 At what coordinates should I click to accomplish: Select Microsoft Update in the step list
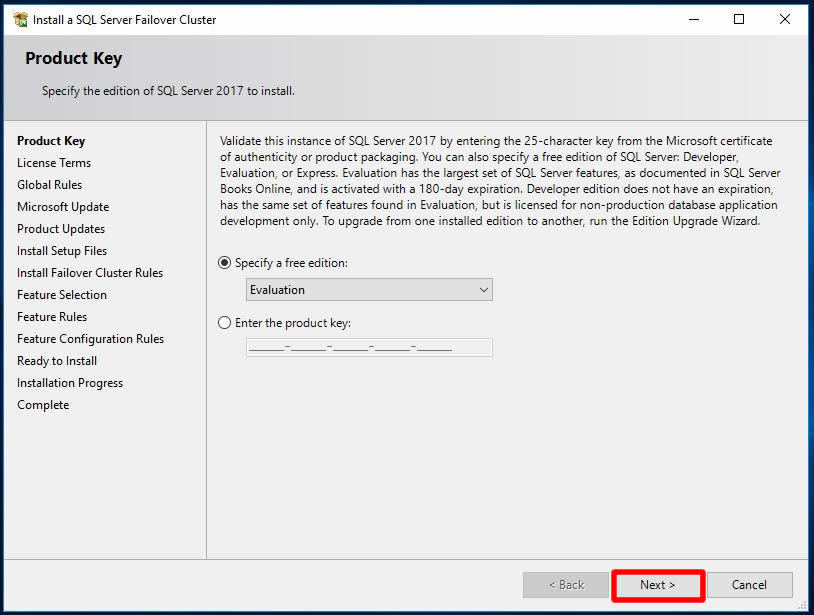pyautogui.click(x=63, y=207)
